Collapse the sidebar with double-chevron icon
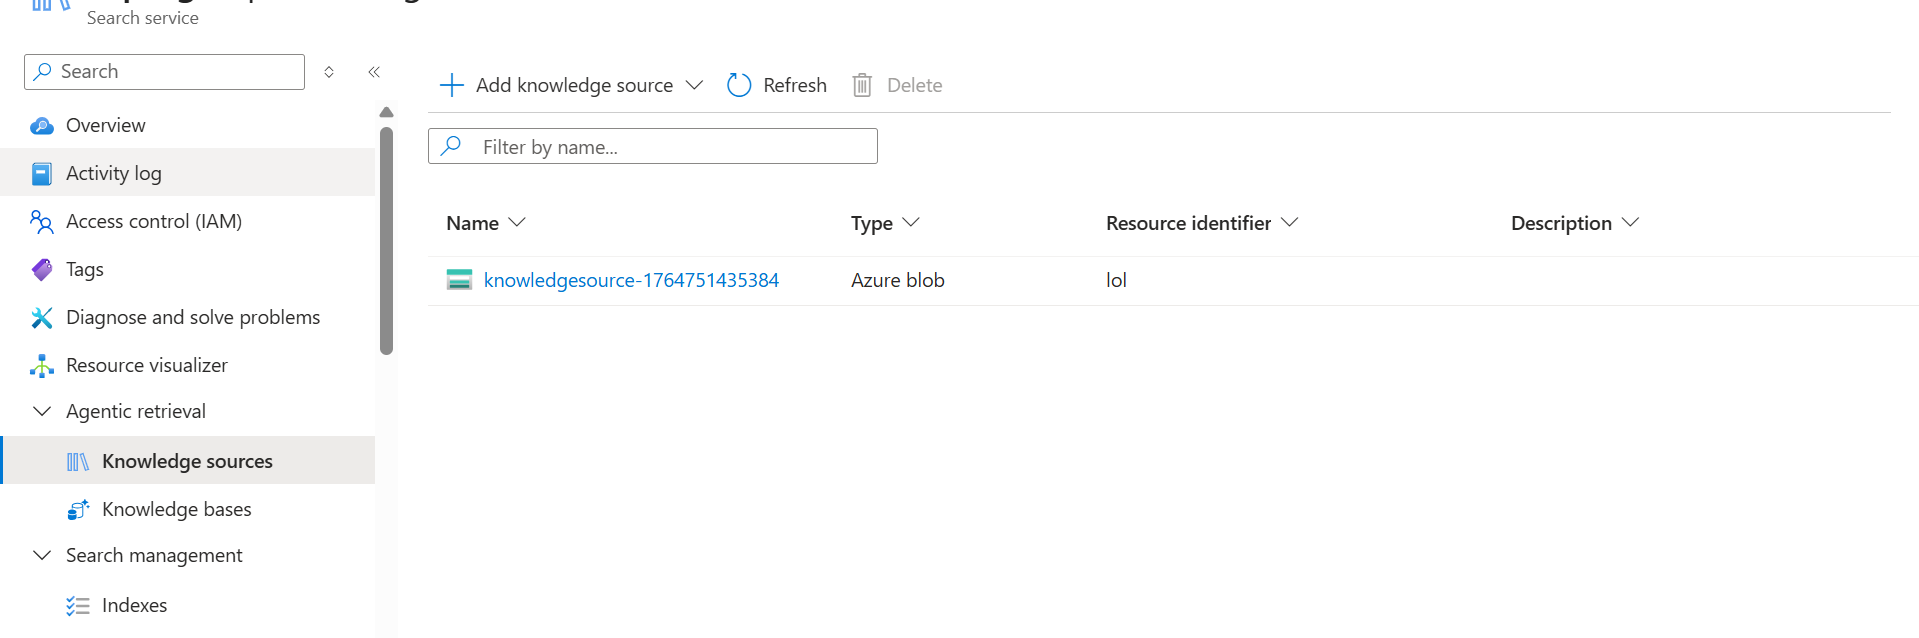The width and height of the screenshot is (1919, 638). pos(374,72)
